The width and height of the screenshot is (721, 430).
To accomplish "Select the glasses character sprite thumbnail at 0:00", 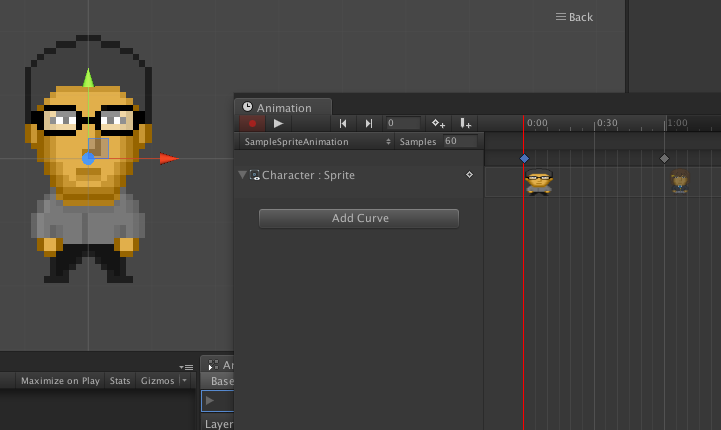I will coord(539,182).
